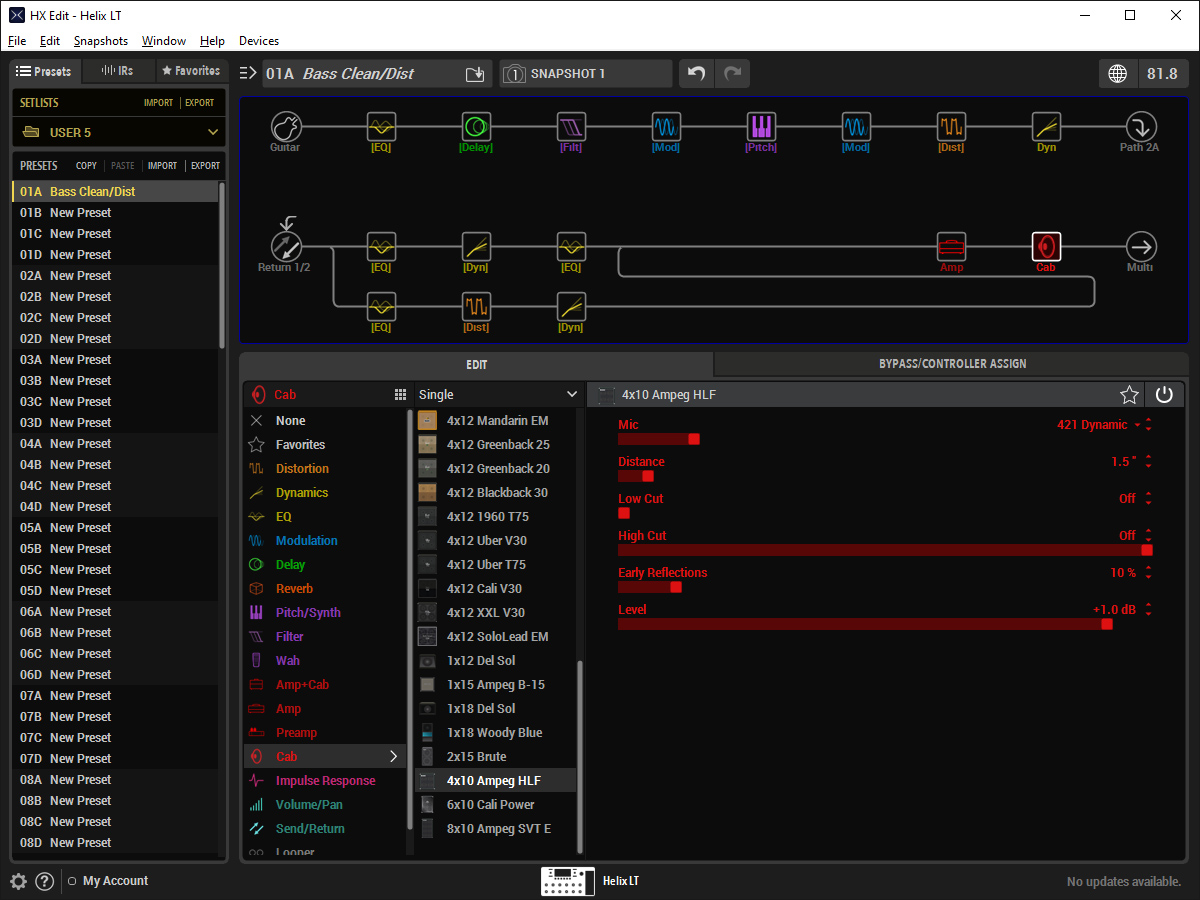Viewport: 1200px width, 900px height.
Task: Click the preset list scrollbar
Action: click(x=222, y=265)
